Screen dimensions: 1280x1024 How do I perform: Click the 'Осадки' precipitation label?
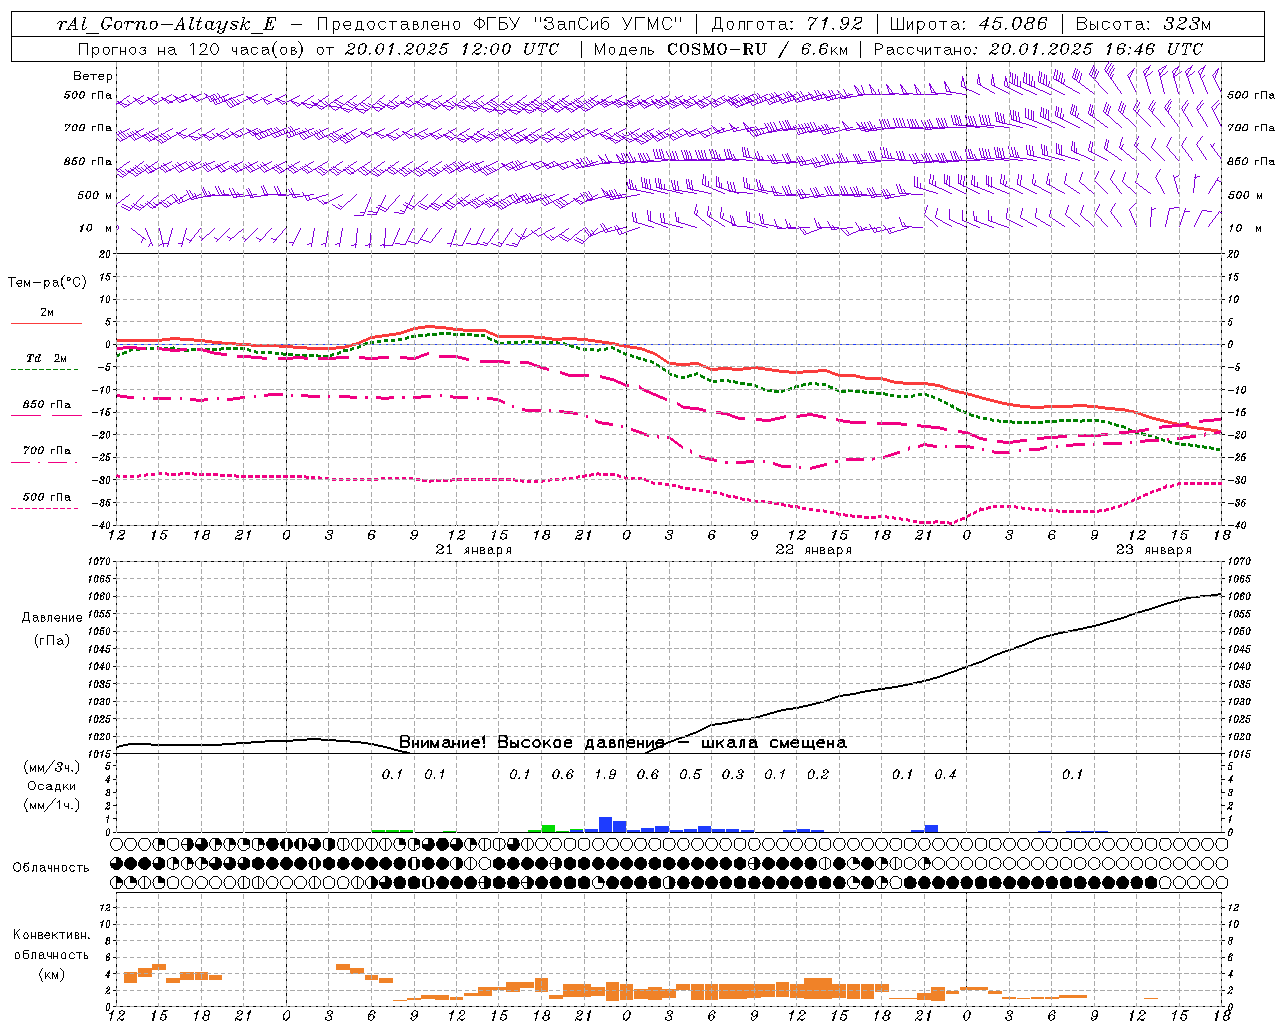tap(52, 786)
